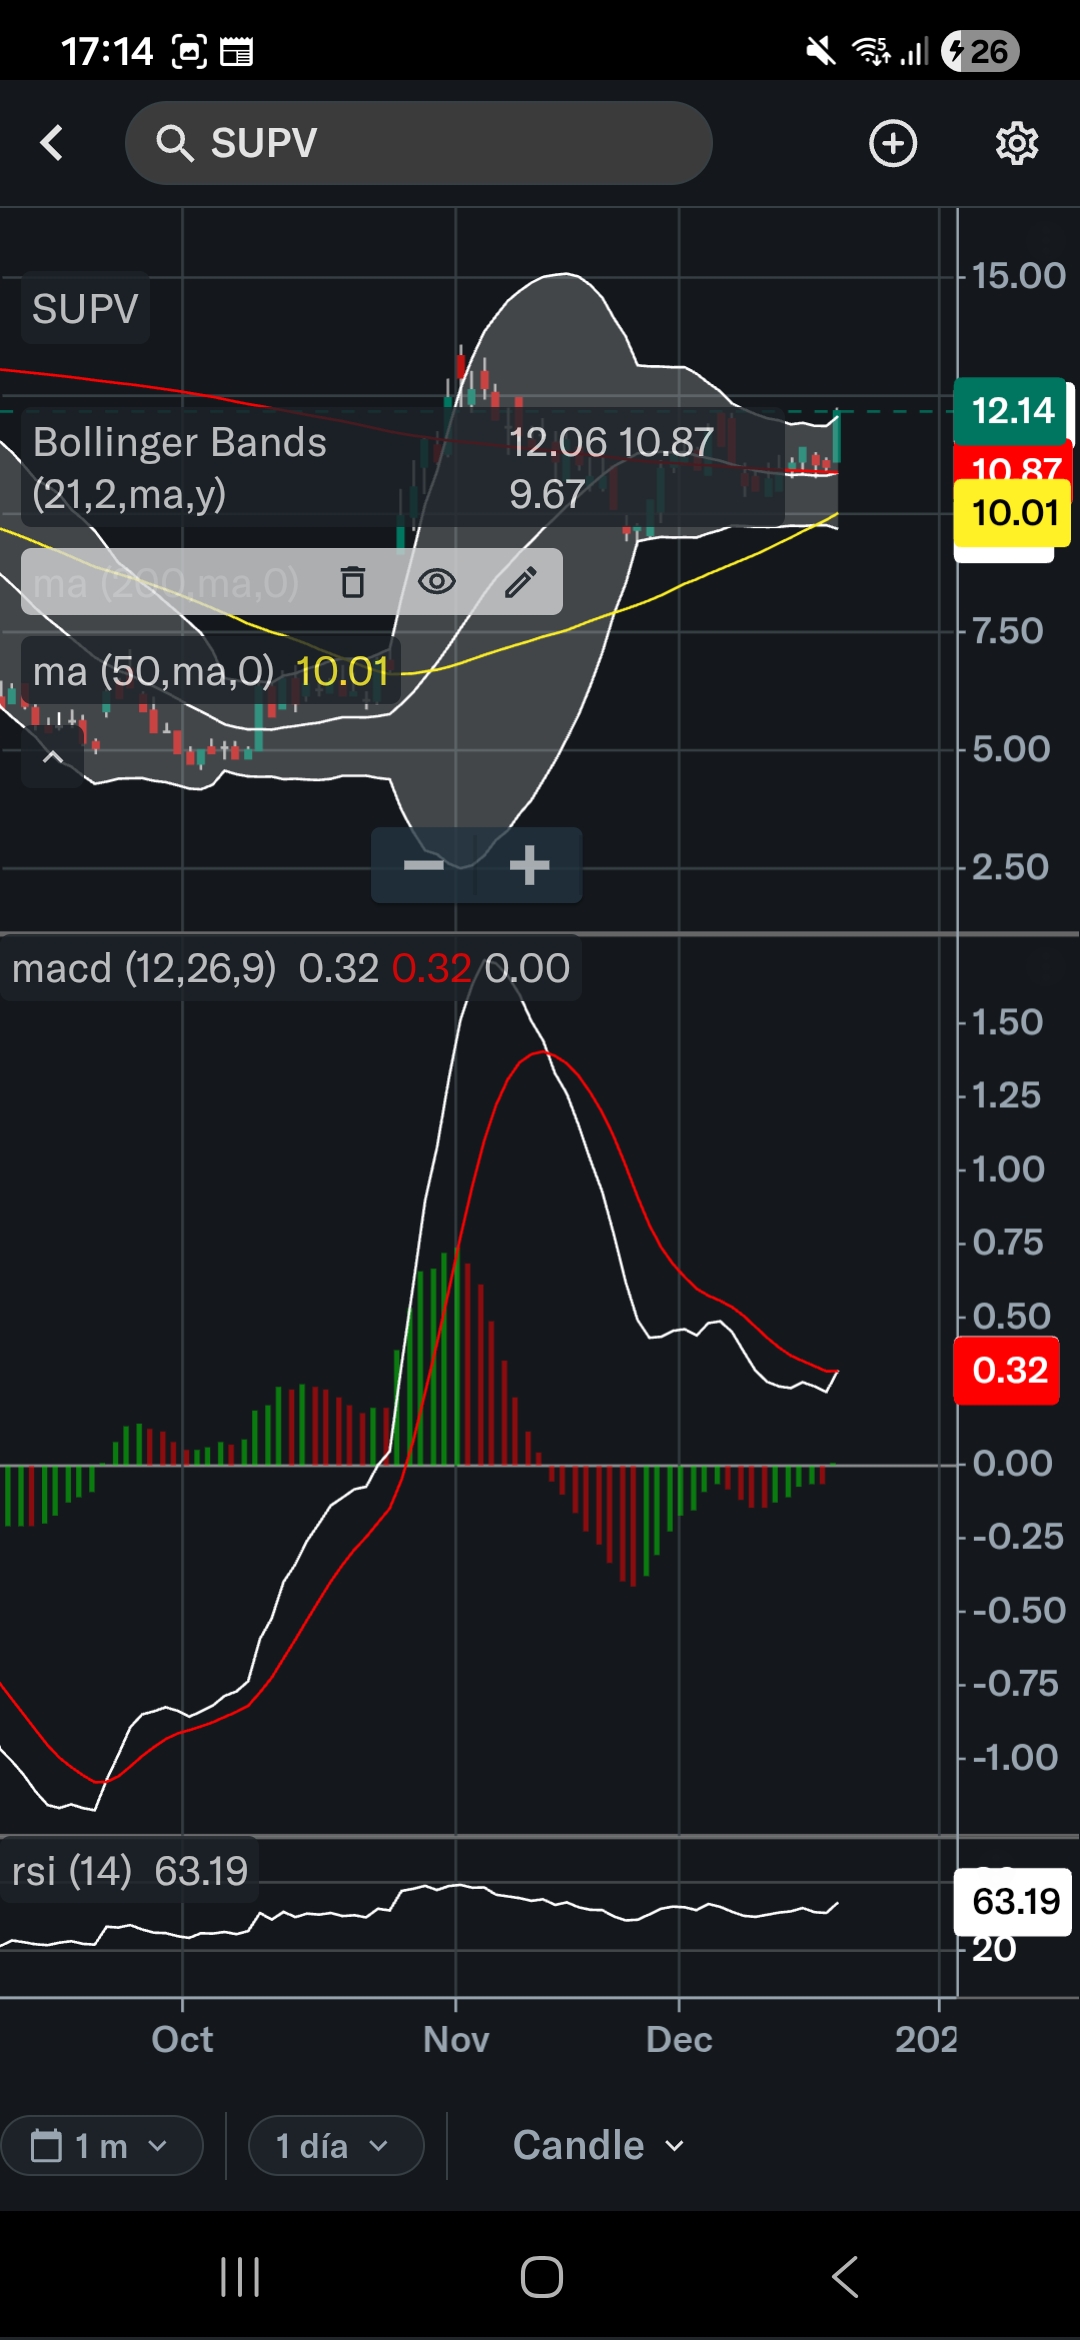
Task: Tap the search magnifier icon
Action: click(174, 143)
